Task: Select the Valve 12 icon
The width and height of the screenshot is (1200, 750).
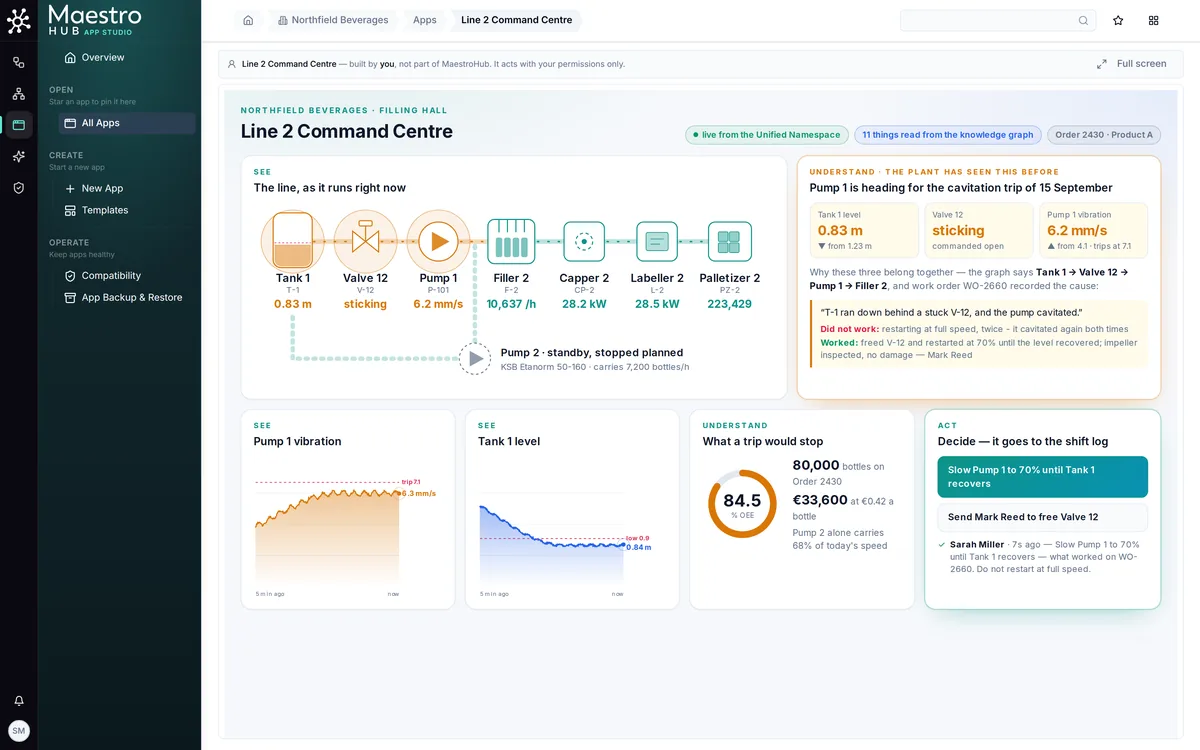Action: (365, 241)
